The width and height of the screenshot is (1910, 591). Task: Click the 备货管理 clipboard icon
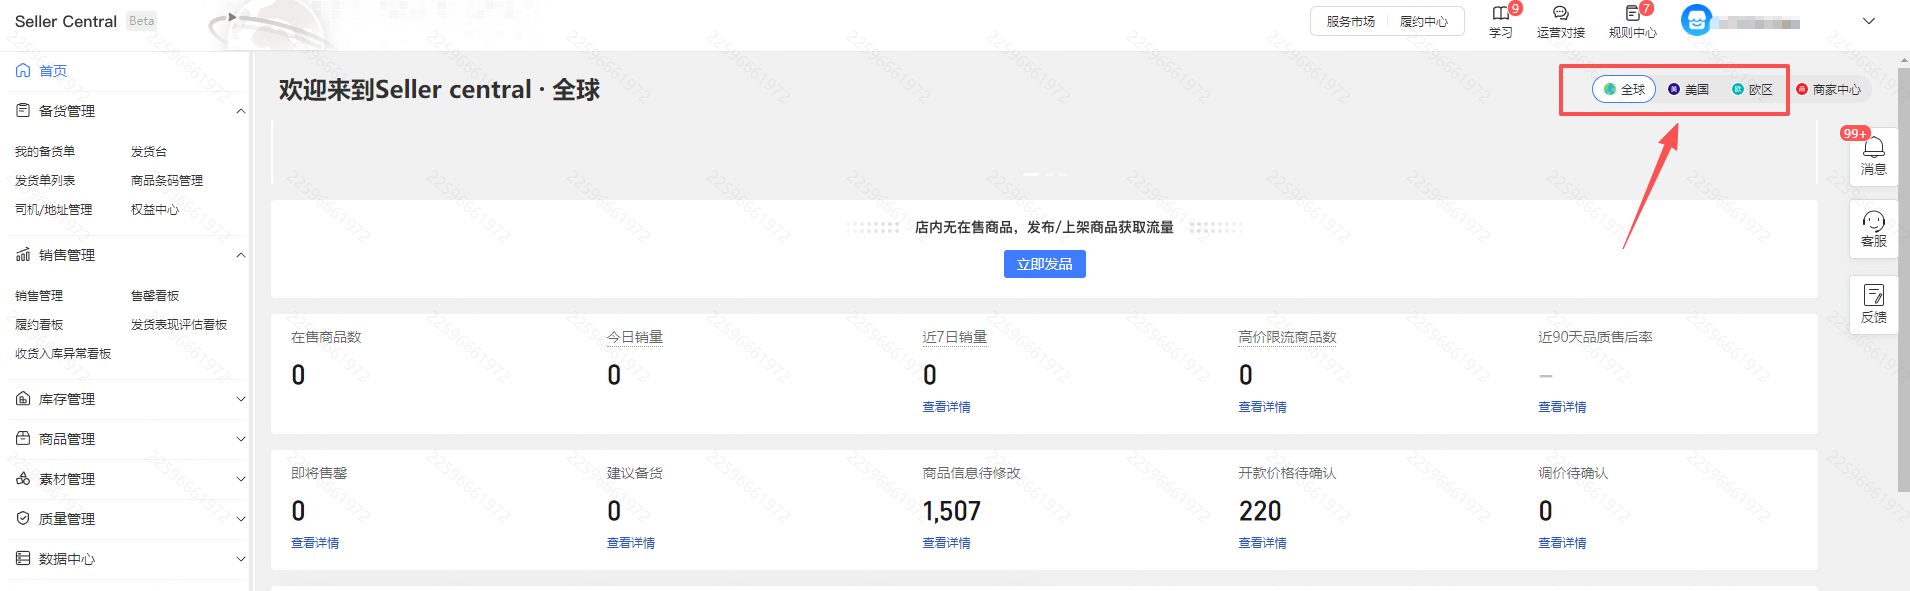[23, 110]
